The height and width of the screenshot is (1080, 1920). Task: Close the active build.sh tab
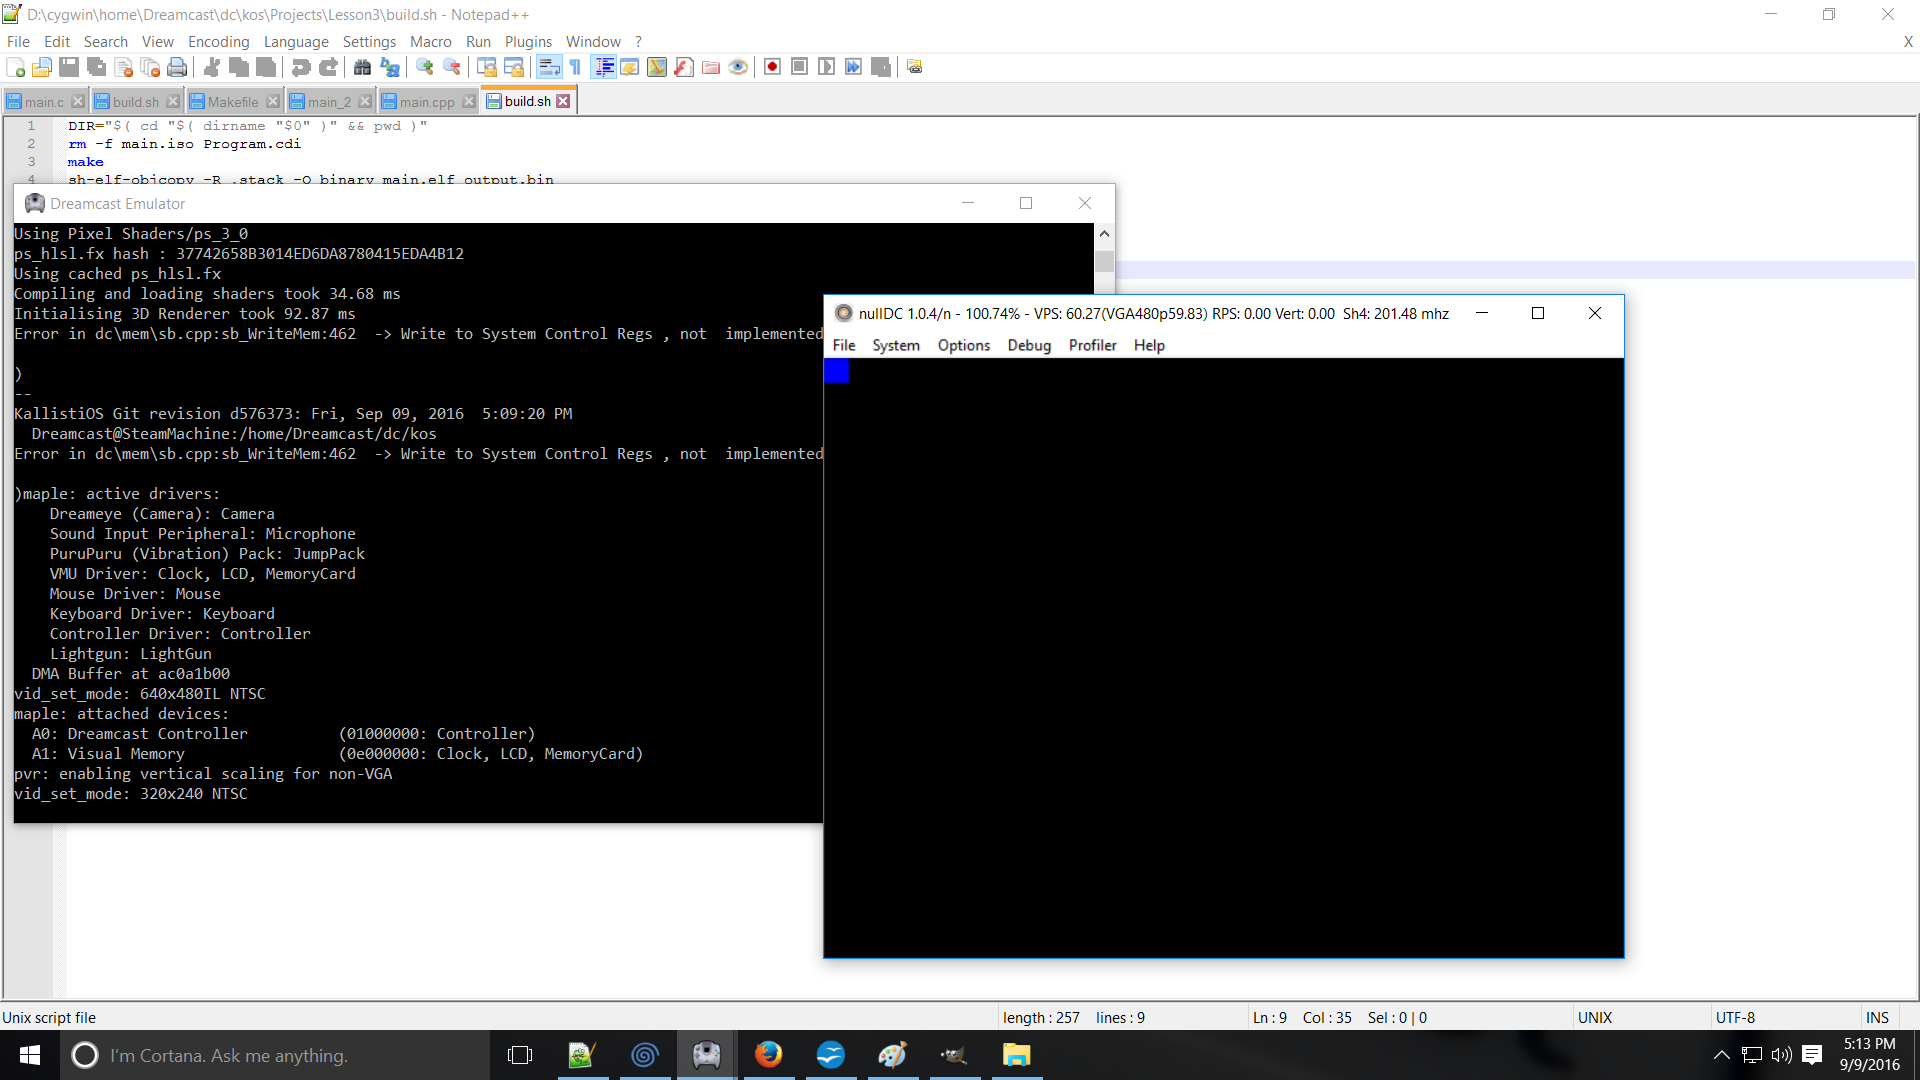click(x=563, y=101)
